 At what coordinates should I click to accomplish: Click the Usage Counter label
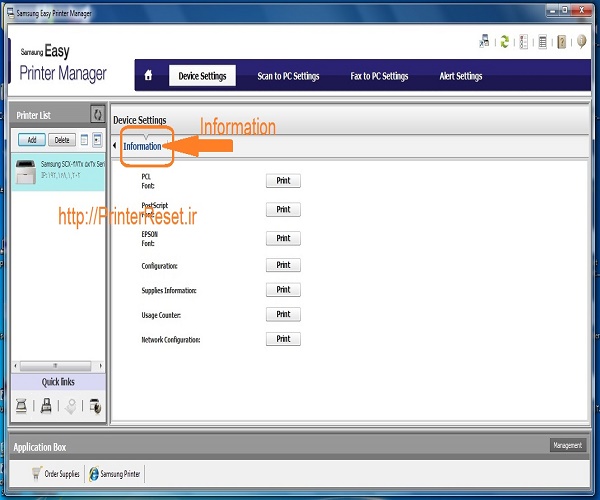pyautogui.click(x=161, y=315)
